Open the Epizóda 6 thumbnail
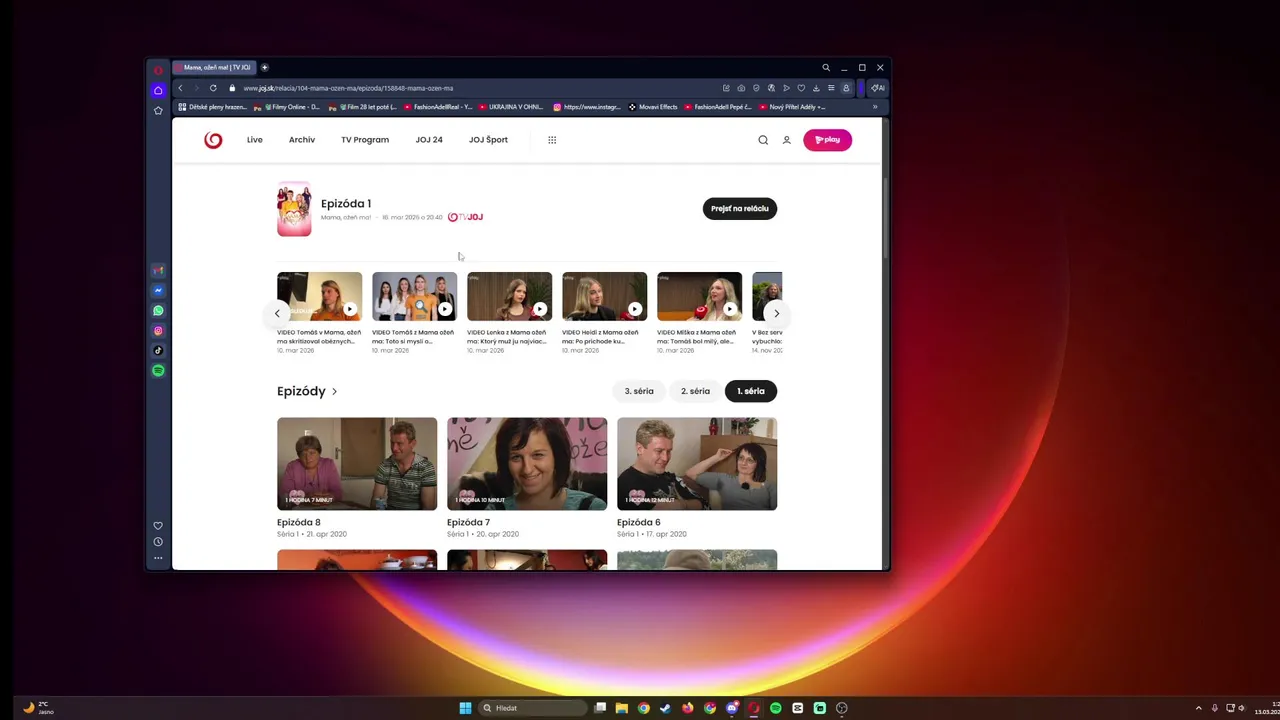Image resolution: width=1280 pixels, height=720 pixels. [697, 464]
